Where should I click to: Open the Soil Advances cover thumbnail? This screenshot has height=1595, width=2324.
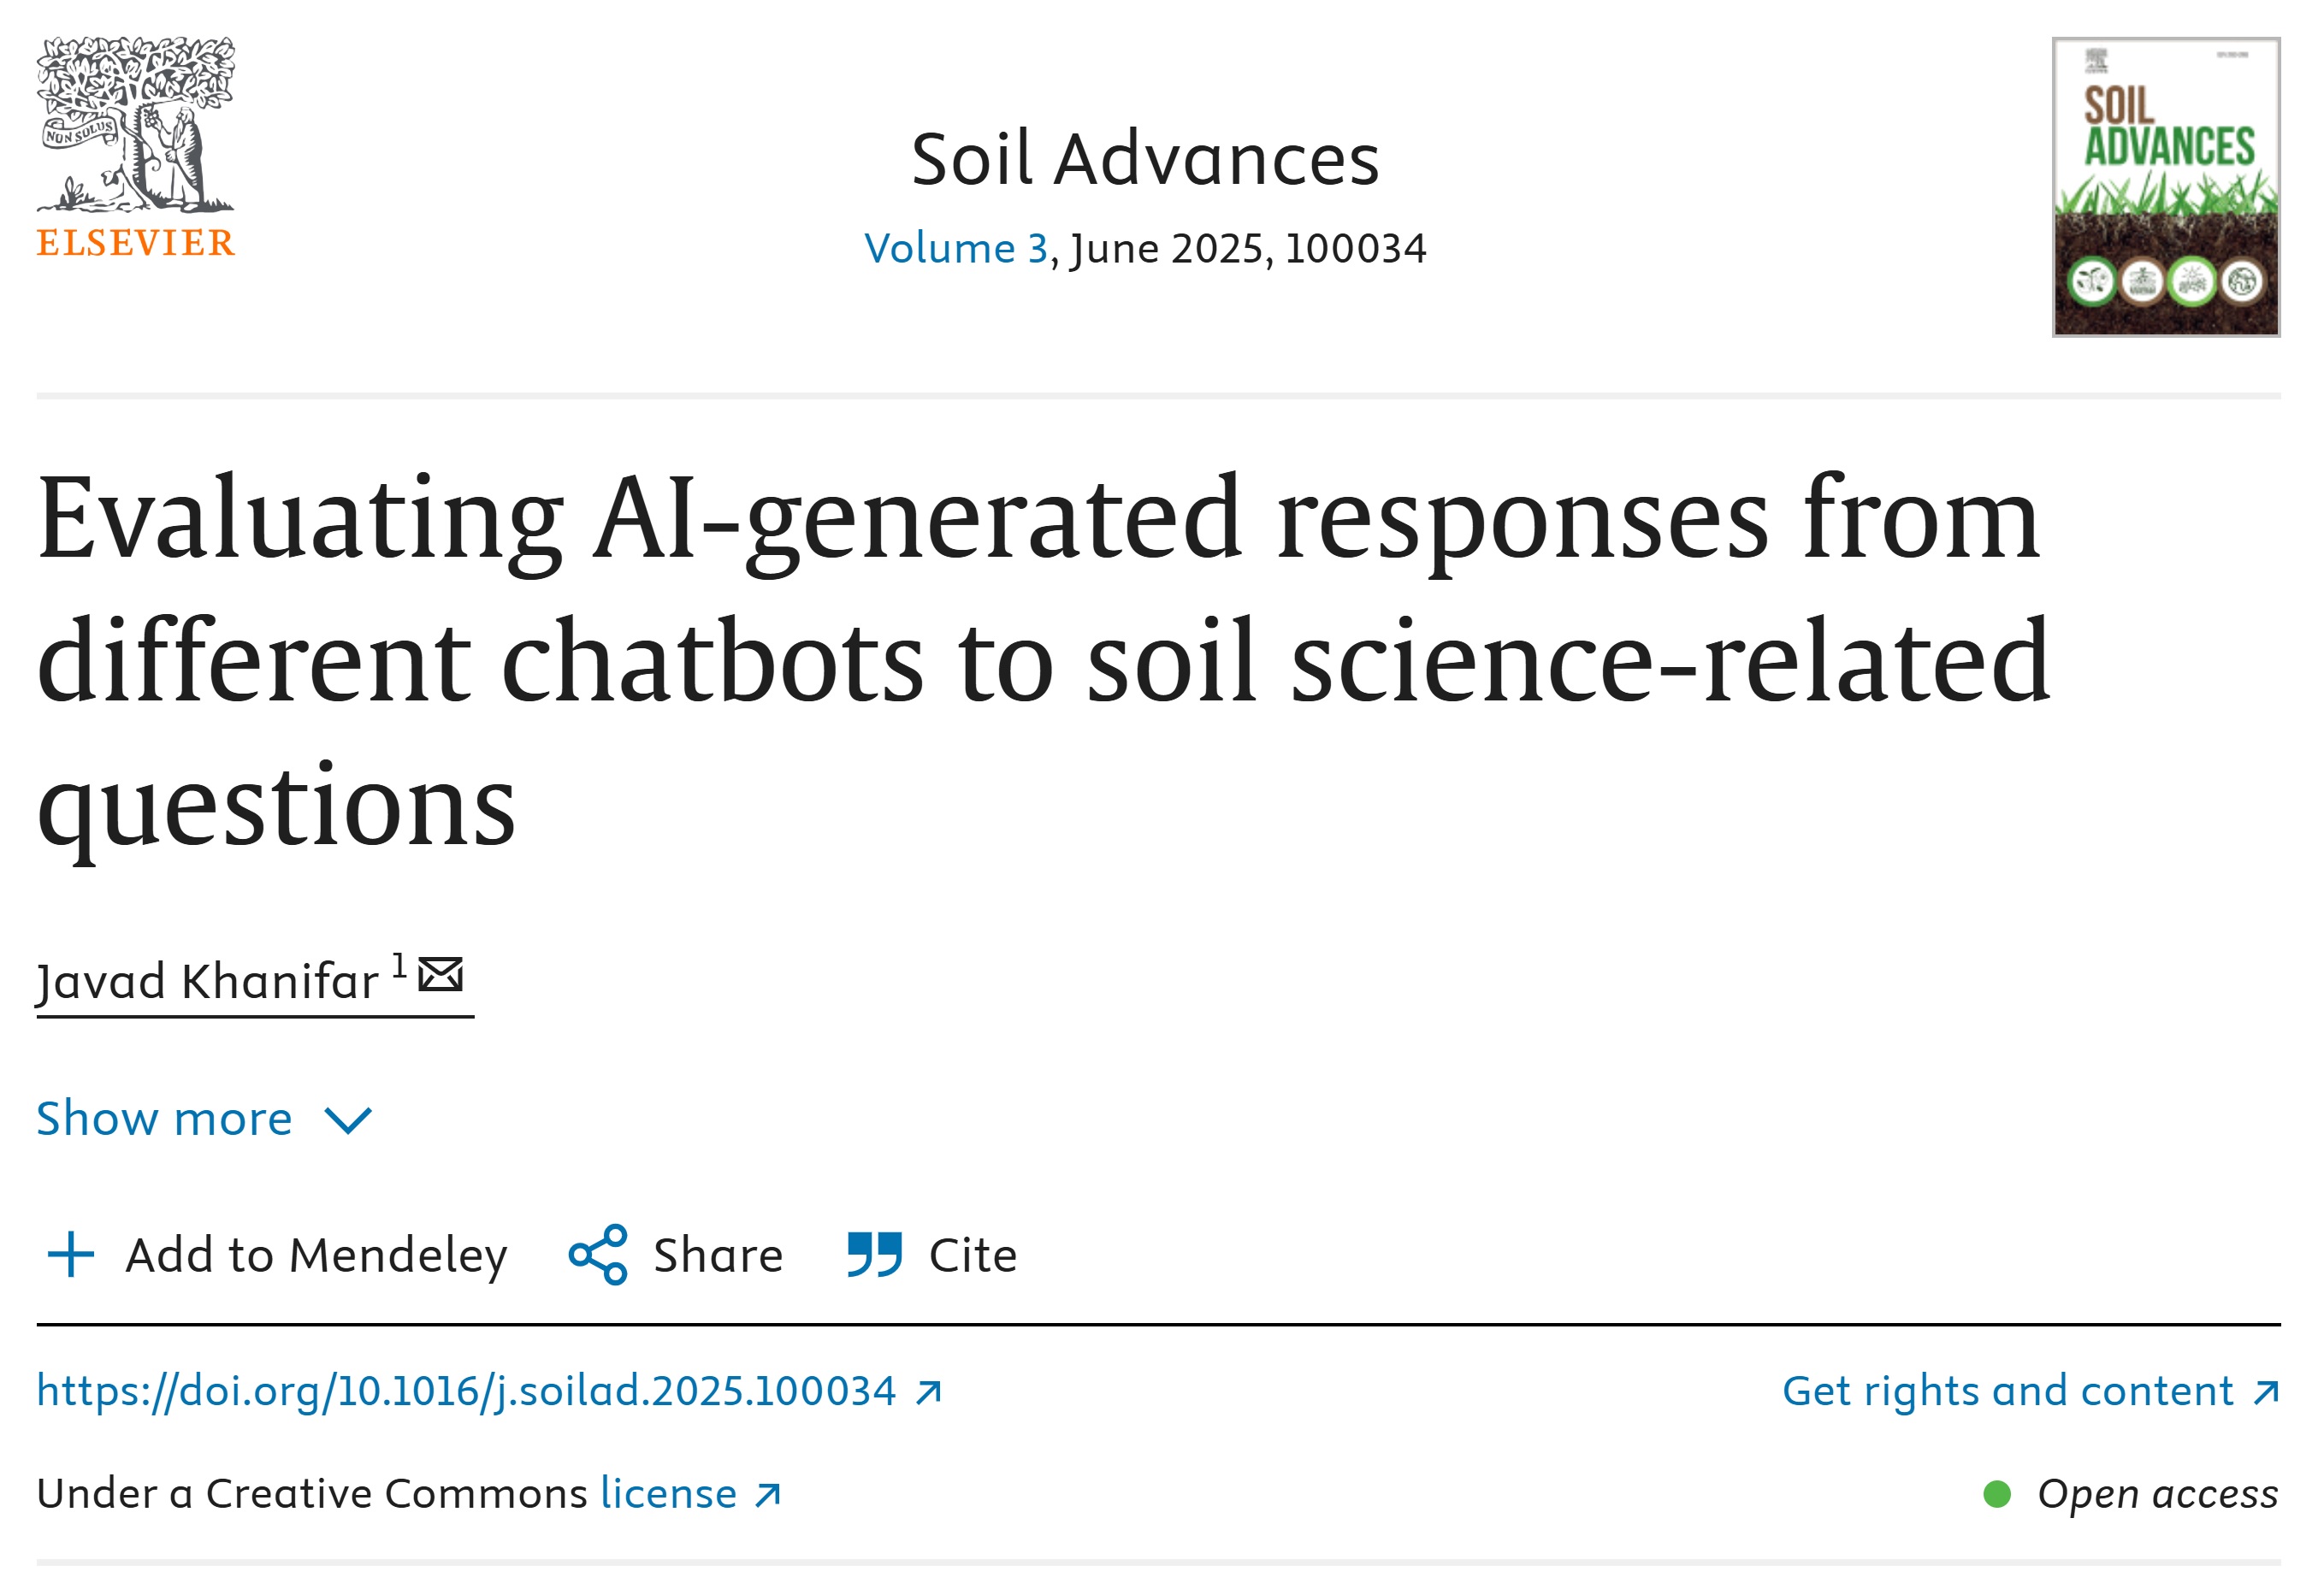point(2166,187)
